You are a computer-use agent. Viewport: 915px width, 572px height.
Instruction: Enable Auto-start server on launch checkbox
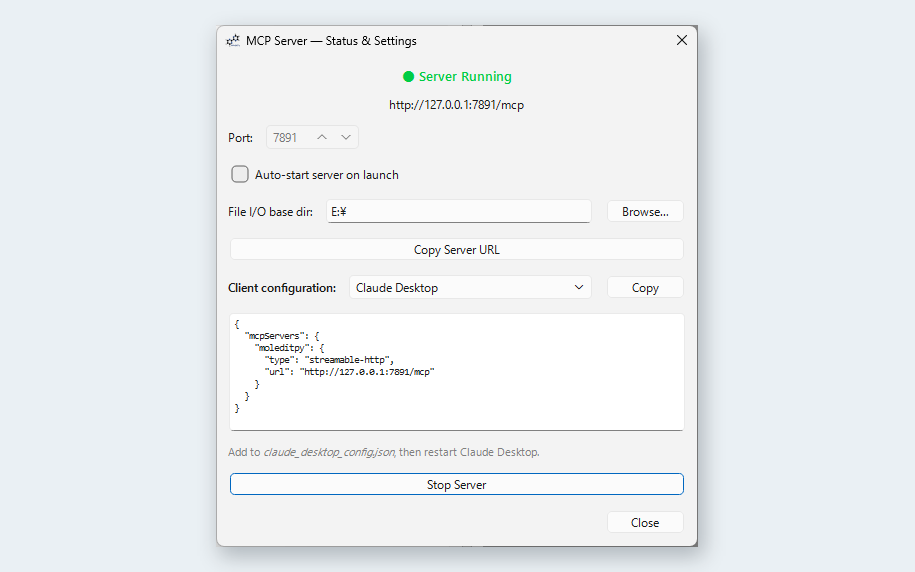[x=240, y=175]
